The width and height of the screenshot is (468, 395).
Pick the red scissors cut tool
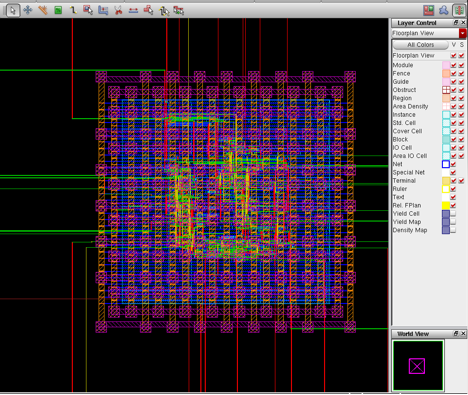pyautogui.click(x=118, y=10)
